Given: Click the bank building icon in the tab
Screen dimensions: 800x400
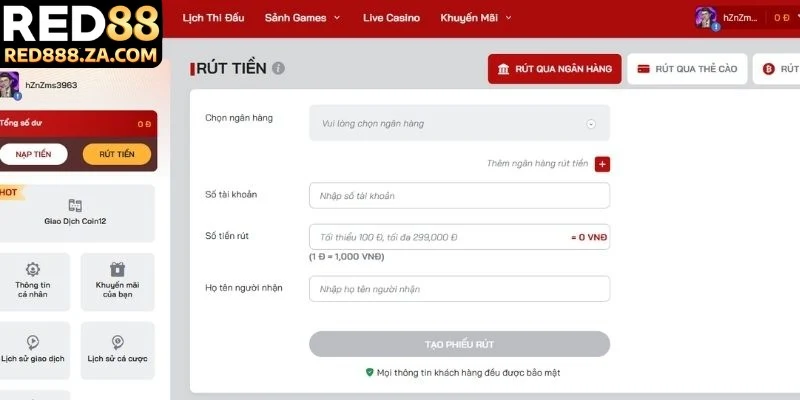Looking at the screenshot, I should click(504, 69).
